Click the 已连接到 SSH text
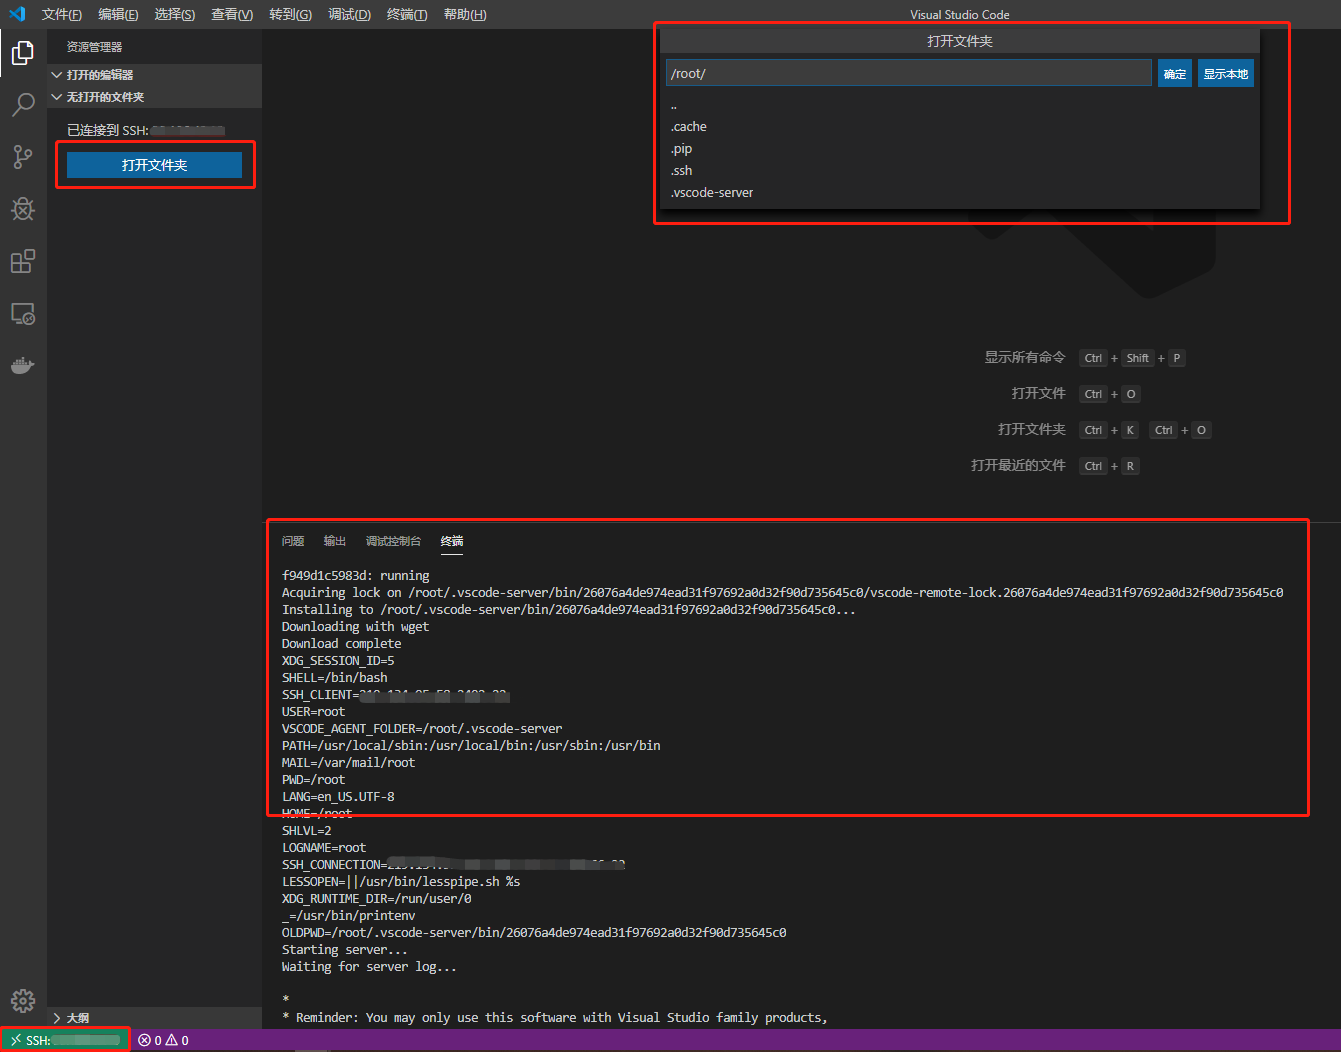This screenshot has width=1341, height=1052. [x=107, y=130]
